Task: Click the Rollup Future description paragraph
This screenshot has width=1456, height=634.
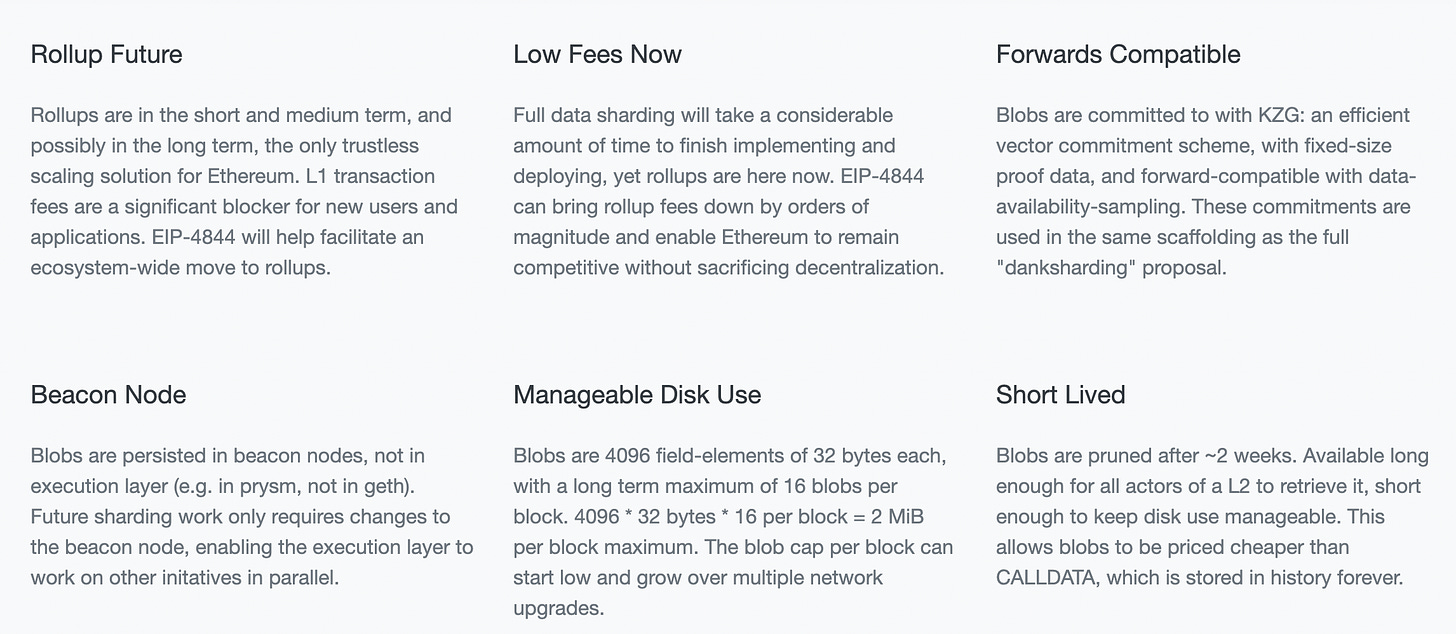Action: [x=244, y=191]
